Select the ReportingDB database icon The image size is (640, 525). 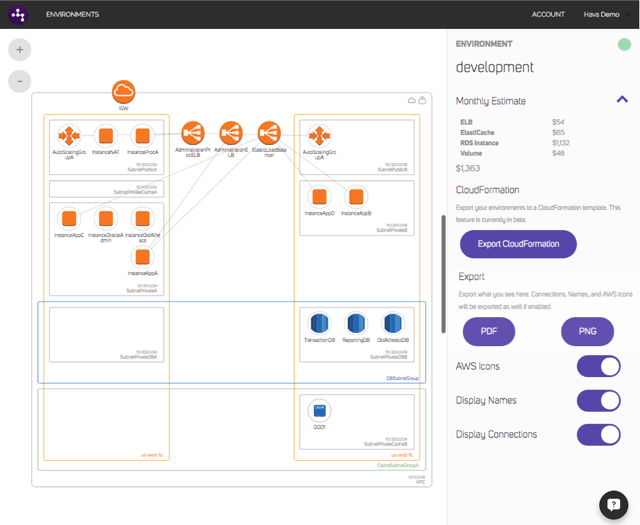click(x=357, y=323)
